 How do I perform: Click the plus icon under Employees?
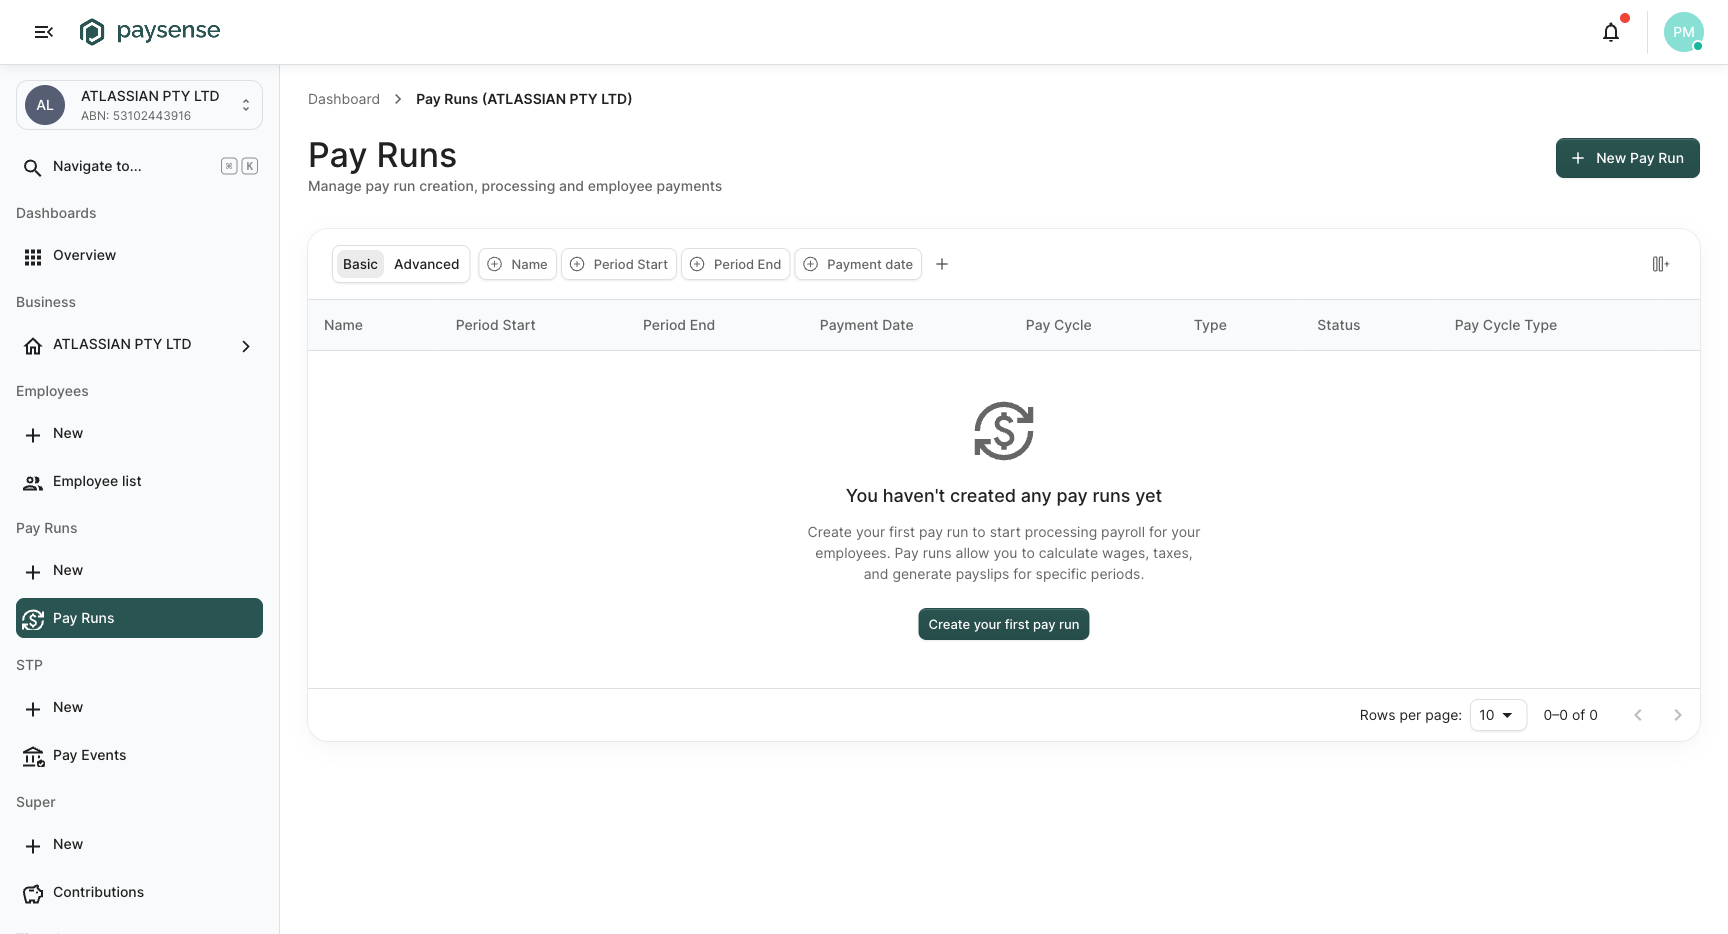coord(33,434)
